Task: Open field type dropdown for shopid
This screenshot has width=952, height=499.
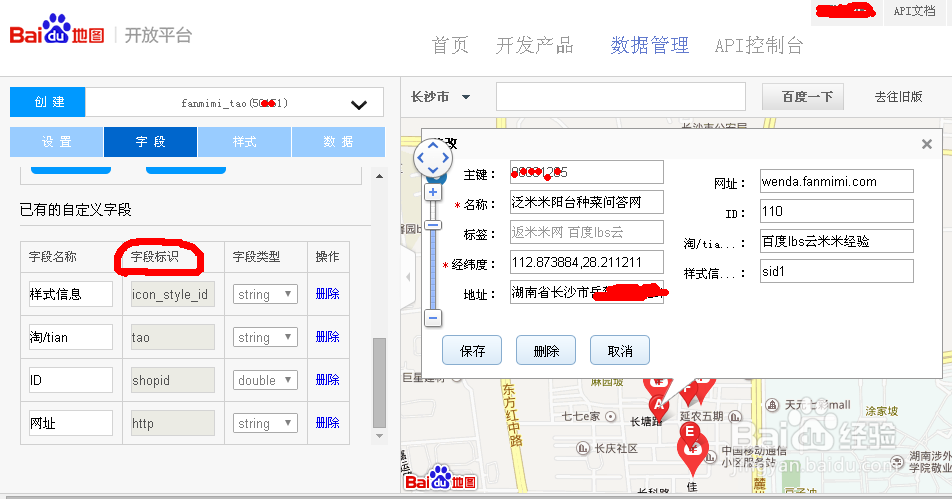Action: click(265, 381)
